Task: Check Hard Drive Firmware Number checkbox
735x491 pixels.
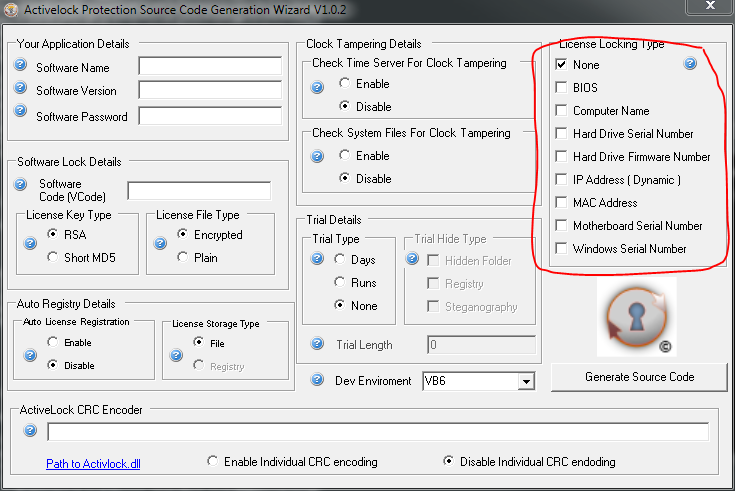Action: pyautogui.click(x=561, y=156)
